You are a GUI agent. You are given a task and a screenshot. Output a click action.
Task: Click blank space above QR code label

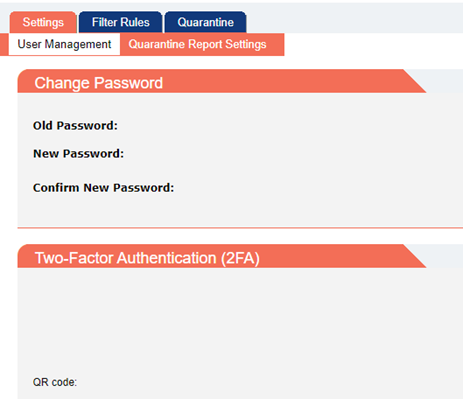coord(233,320)
